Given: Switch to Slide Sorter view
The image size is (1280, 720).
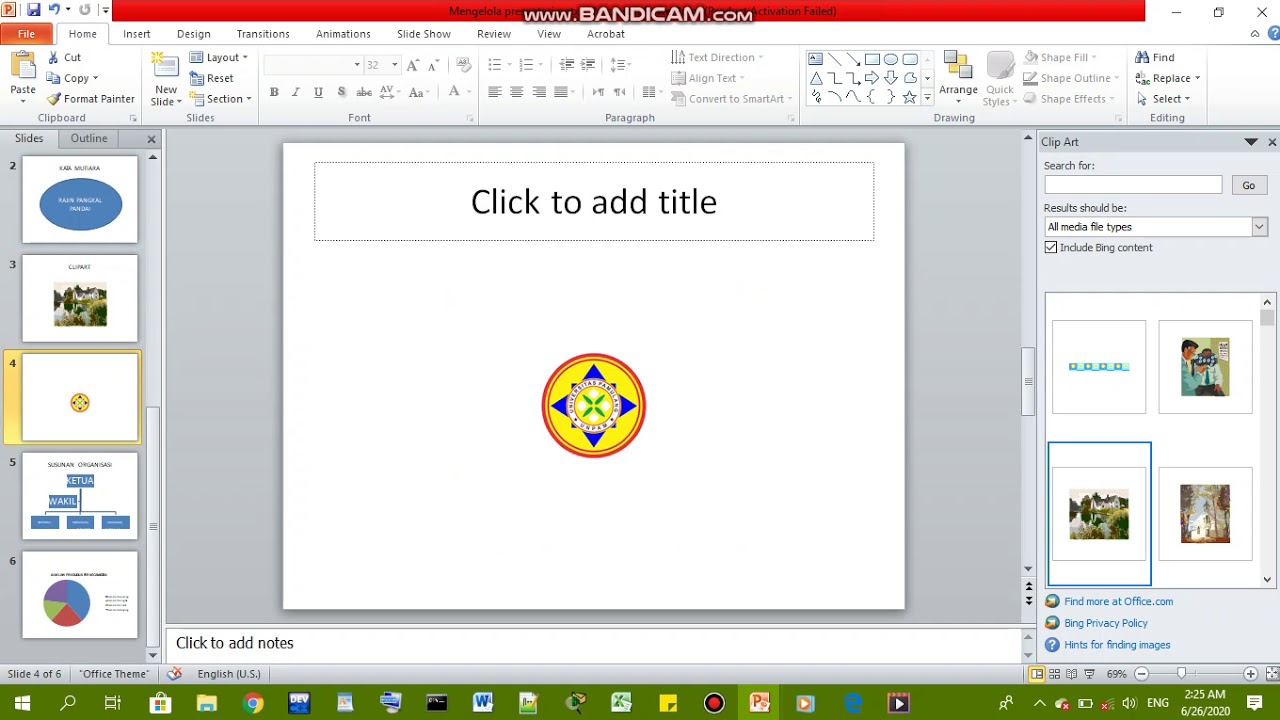Looking at the screenshot, I should [1054, 674].
